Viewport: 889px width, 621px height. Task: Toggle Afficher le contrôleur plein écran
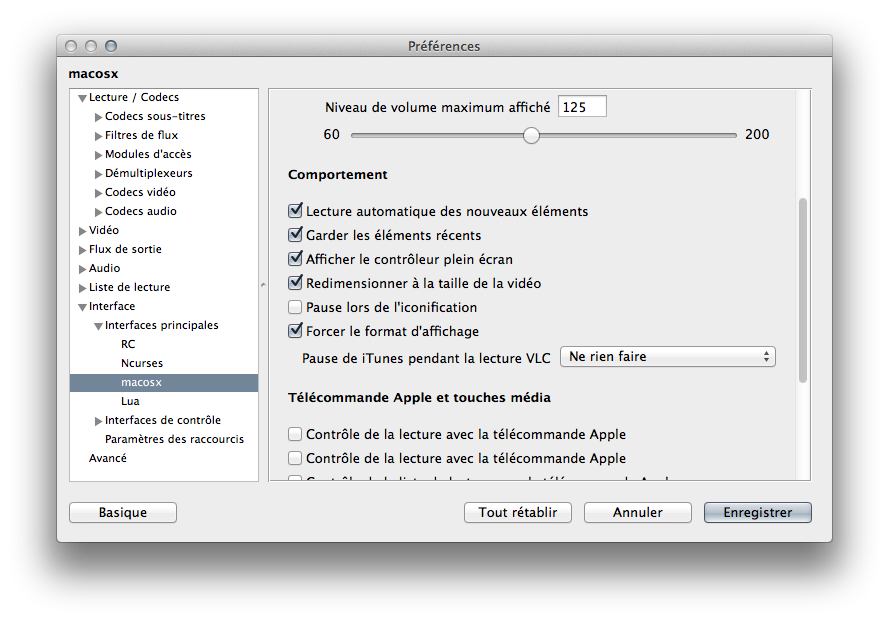click(x=295, y=259)
